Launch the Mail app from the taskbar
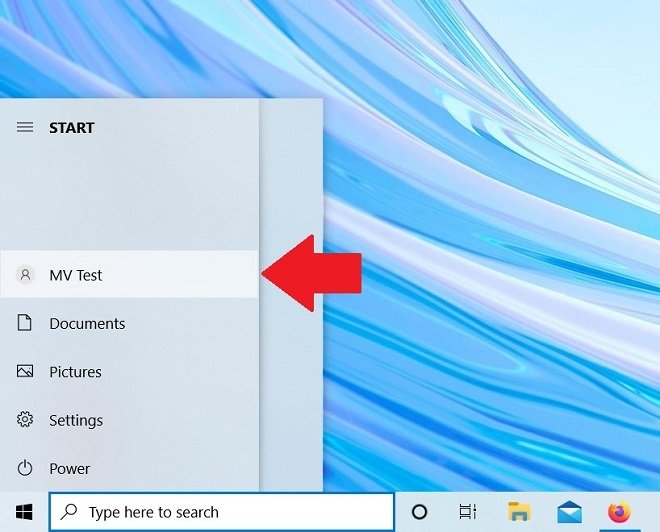660x532 pixels. pos(570,512)
